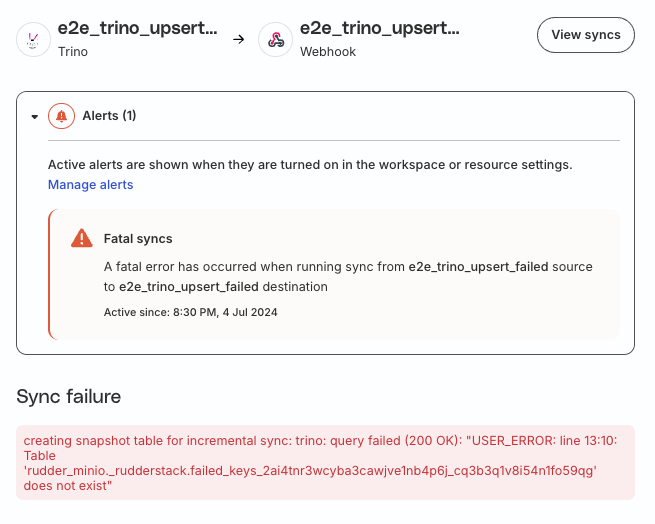Open the View syncs page
The height and width of the screenshot is (524, 655).
(586, 35)
